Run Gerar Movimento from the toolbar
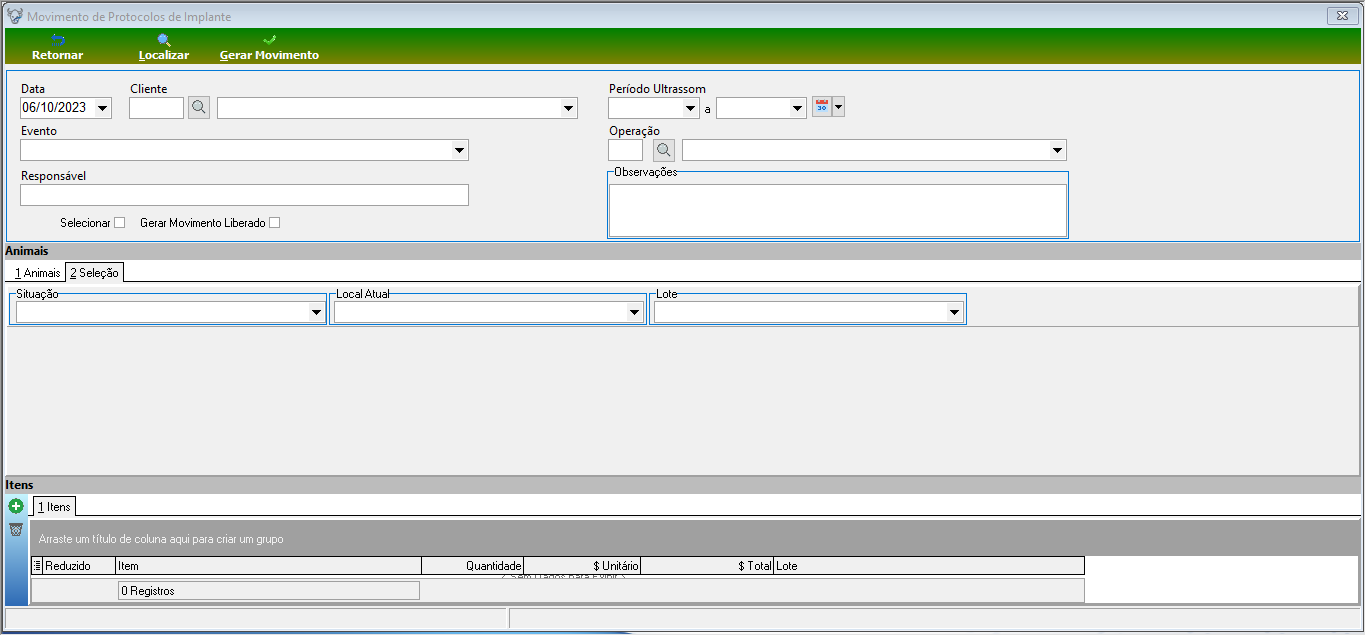 click(x=269, y=47)
